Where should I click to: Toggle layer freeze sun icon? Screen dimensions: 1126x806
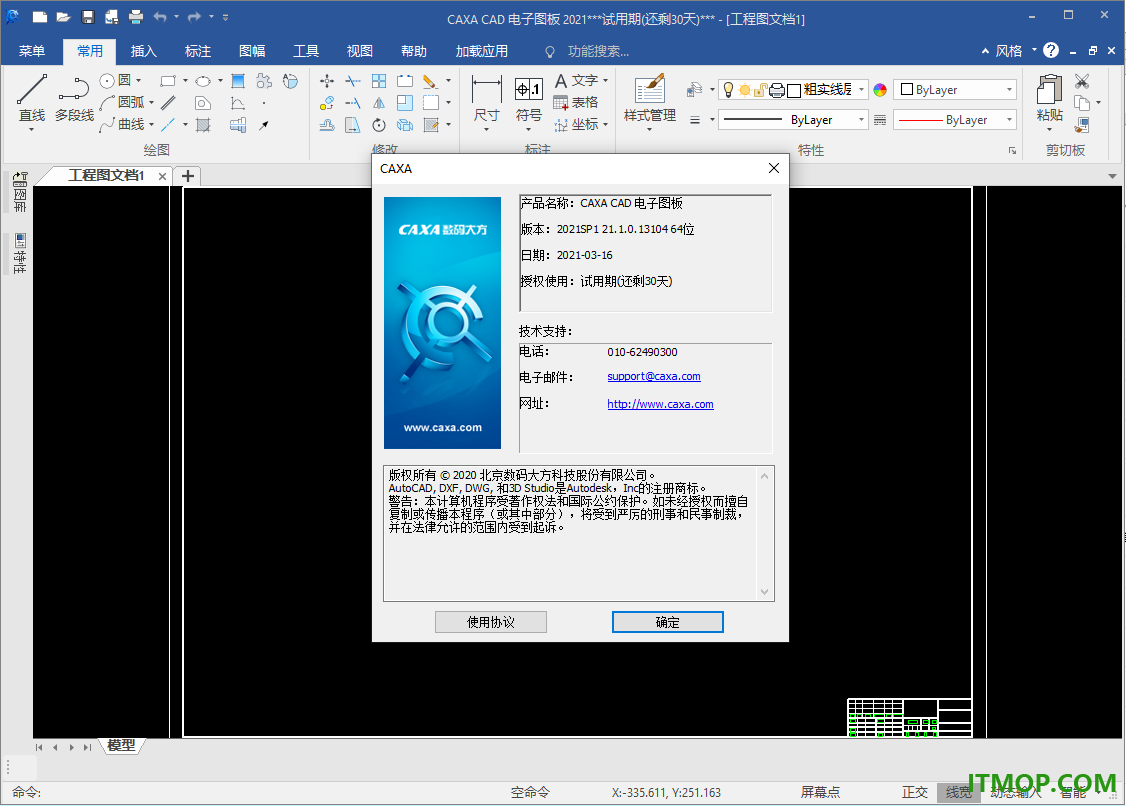(x=745, y=90)
